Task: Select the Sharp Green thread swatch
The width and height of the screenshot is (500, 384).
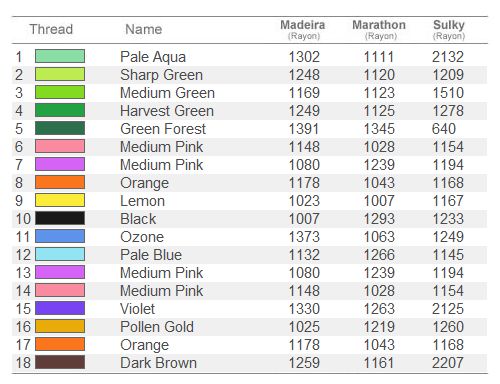Action: pyautogui.click(x=60, y=74)
